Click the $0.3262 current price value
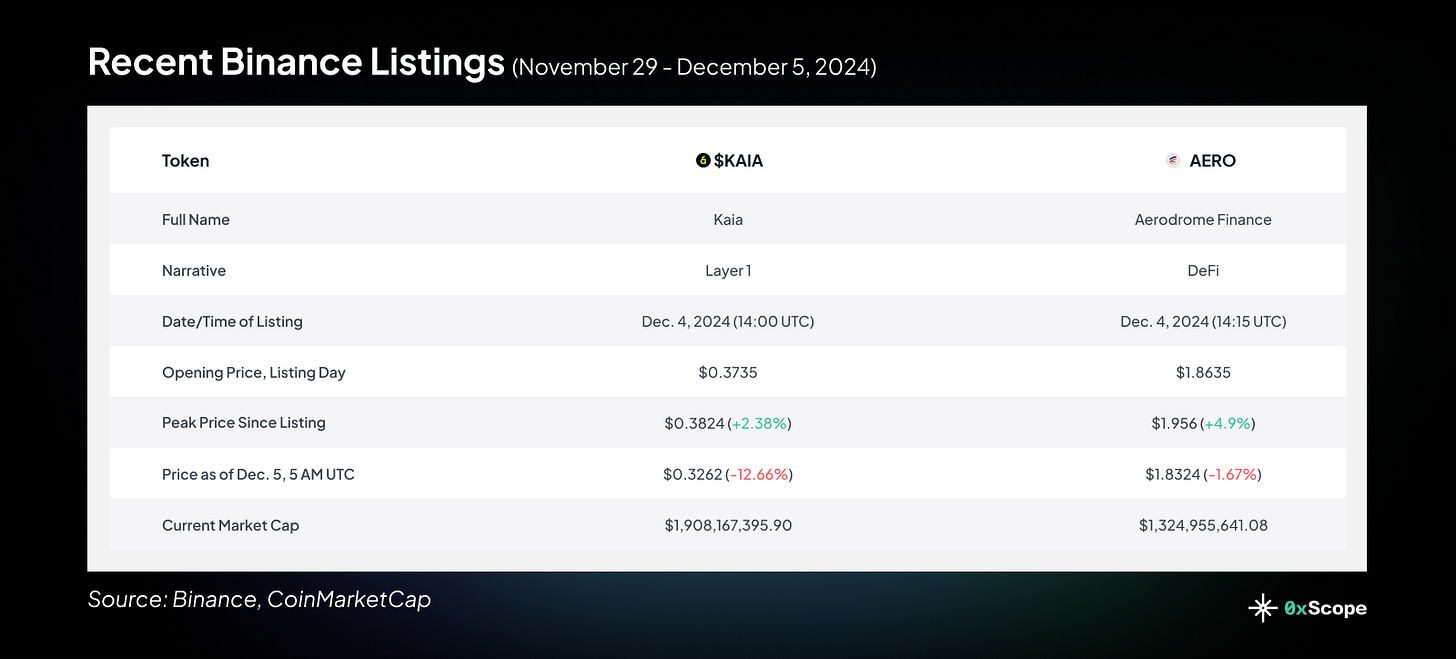 click(x=692, y=474)
